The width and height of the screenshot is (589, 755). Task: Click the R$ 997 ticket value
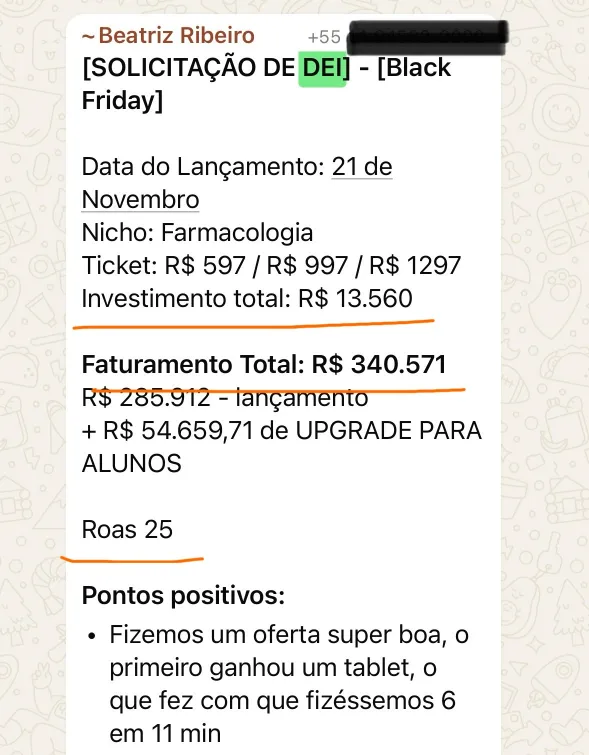point(307,265)
